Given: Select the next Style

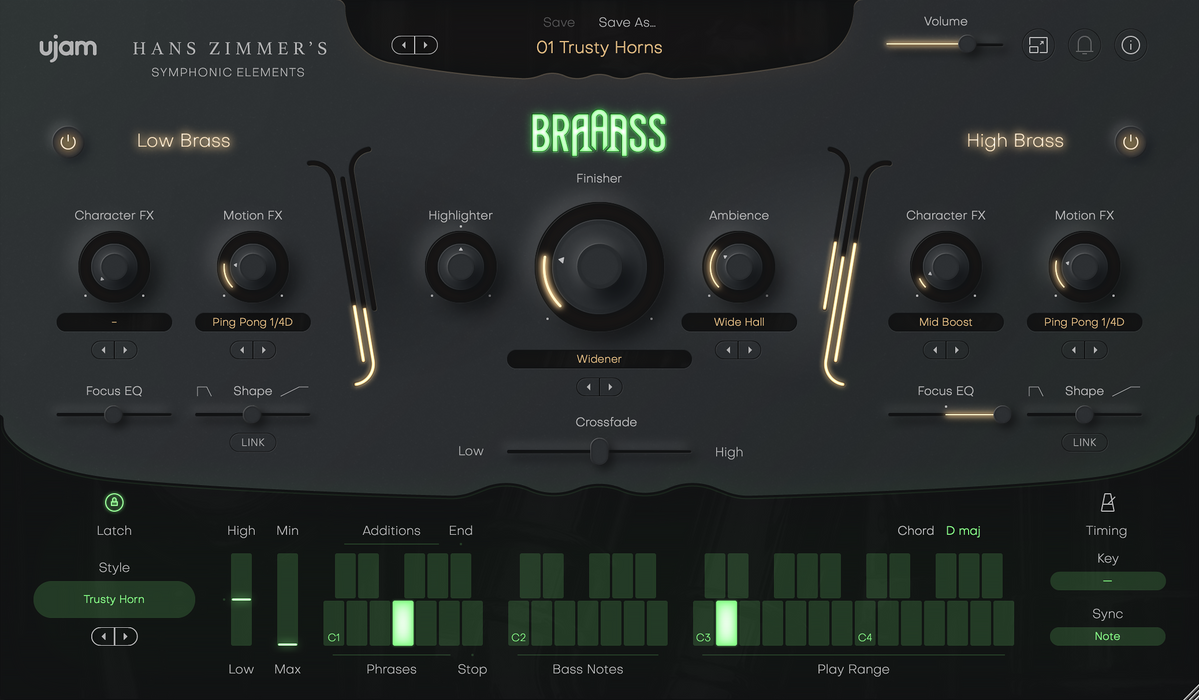Looking at the screenshot, I should pos(125,637).
